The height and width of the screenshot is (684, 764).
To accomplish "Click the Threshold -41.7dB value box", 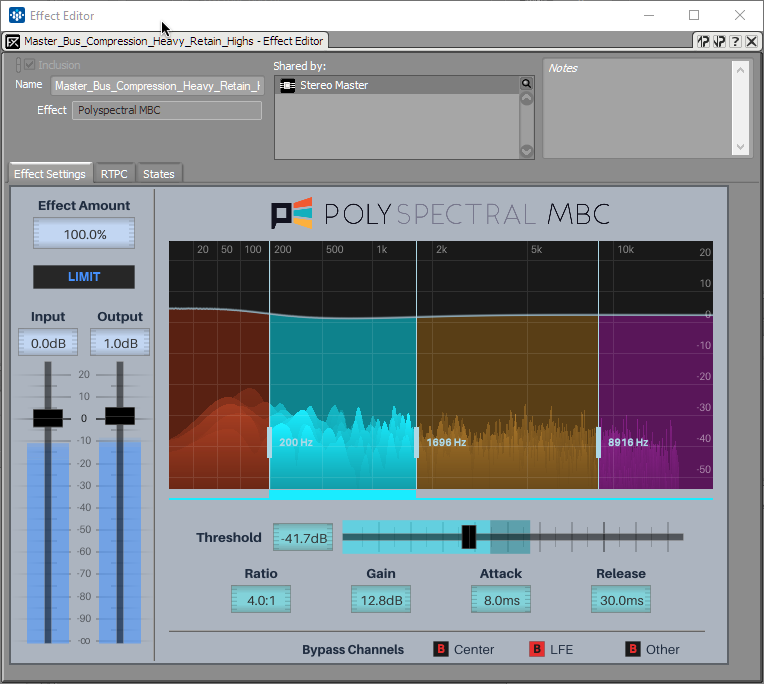I will [303, 537].
